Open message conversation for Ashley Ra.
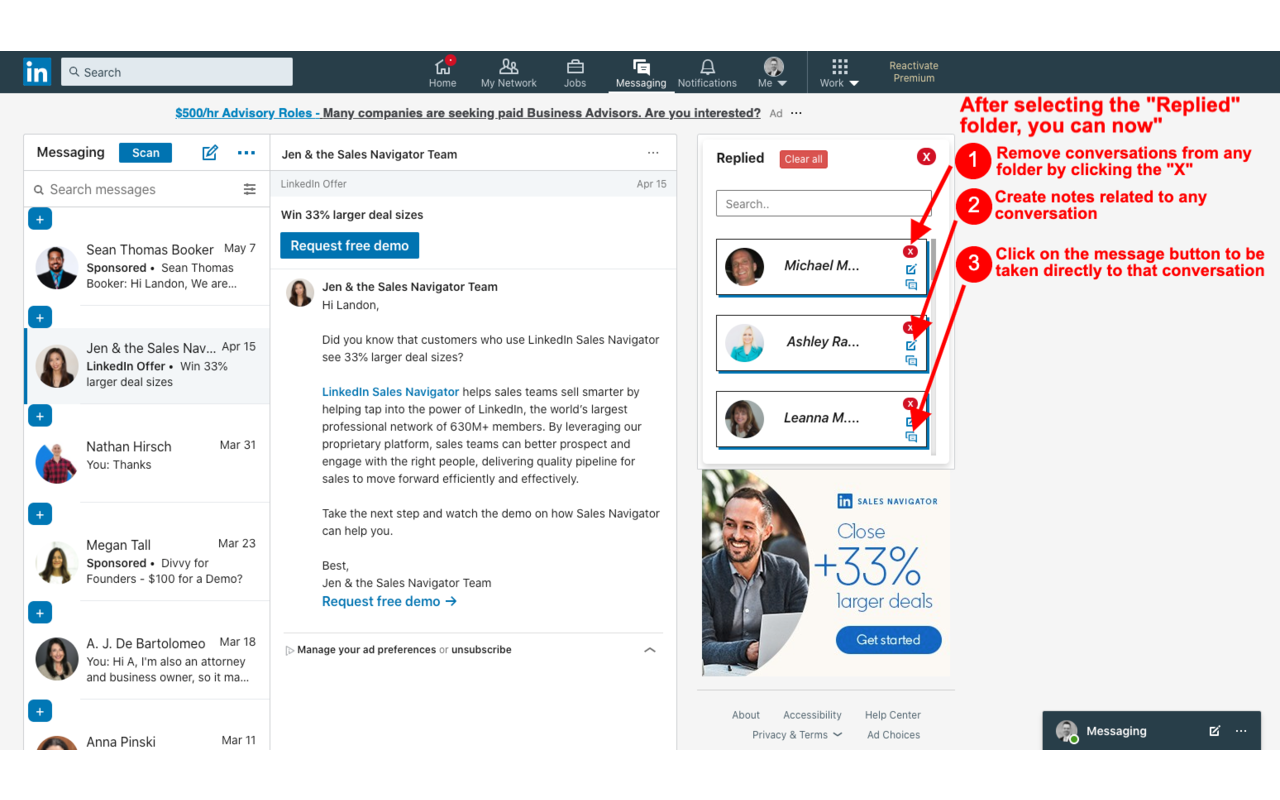The width and height of the screenshot is (1280, 800). click(911, 361)
